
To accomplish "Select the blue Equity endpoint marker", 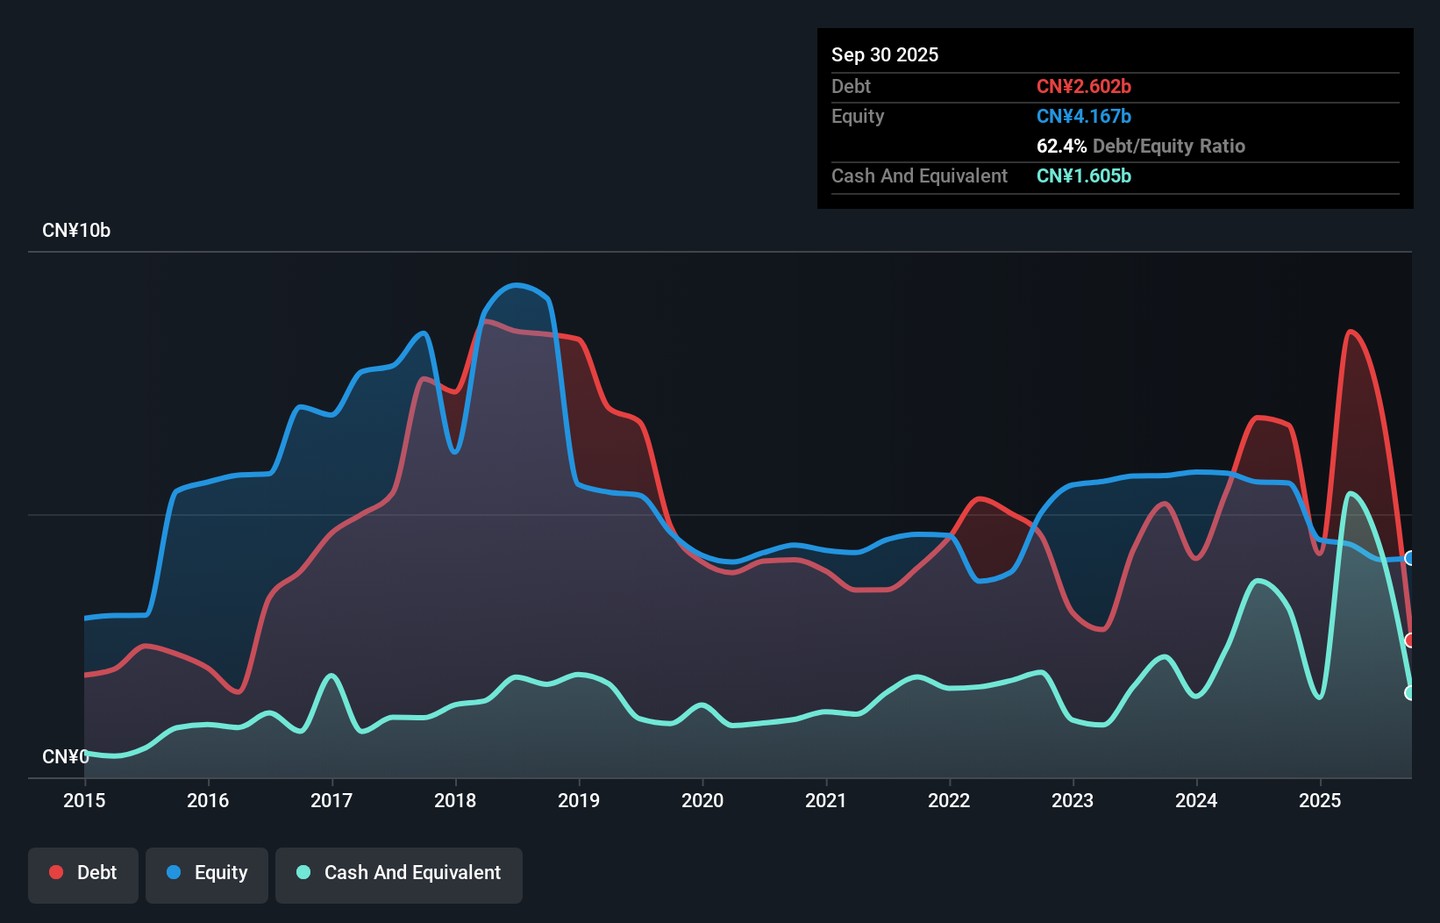I will [x=1410, y=558].
